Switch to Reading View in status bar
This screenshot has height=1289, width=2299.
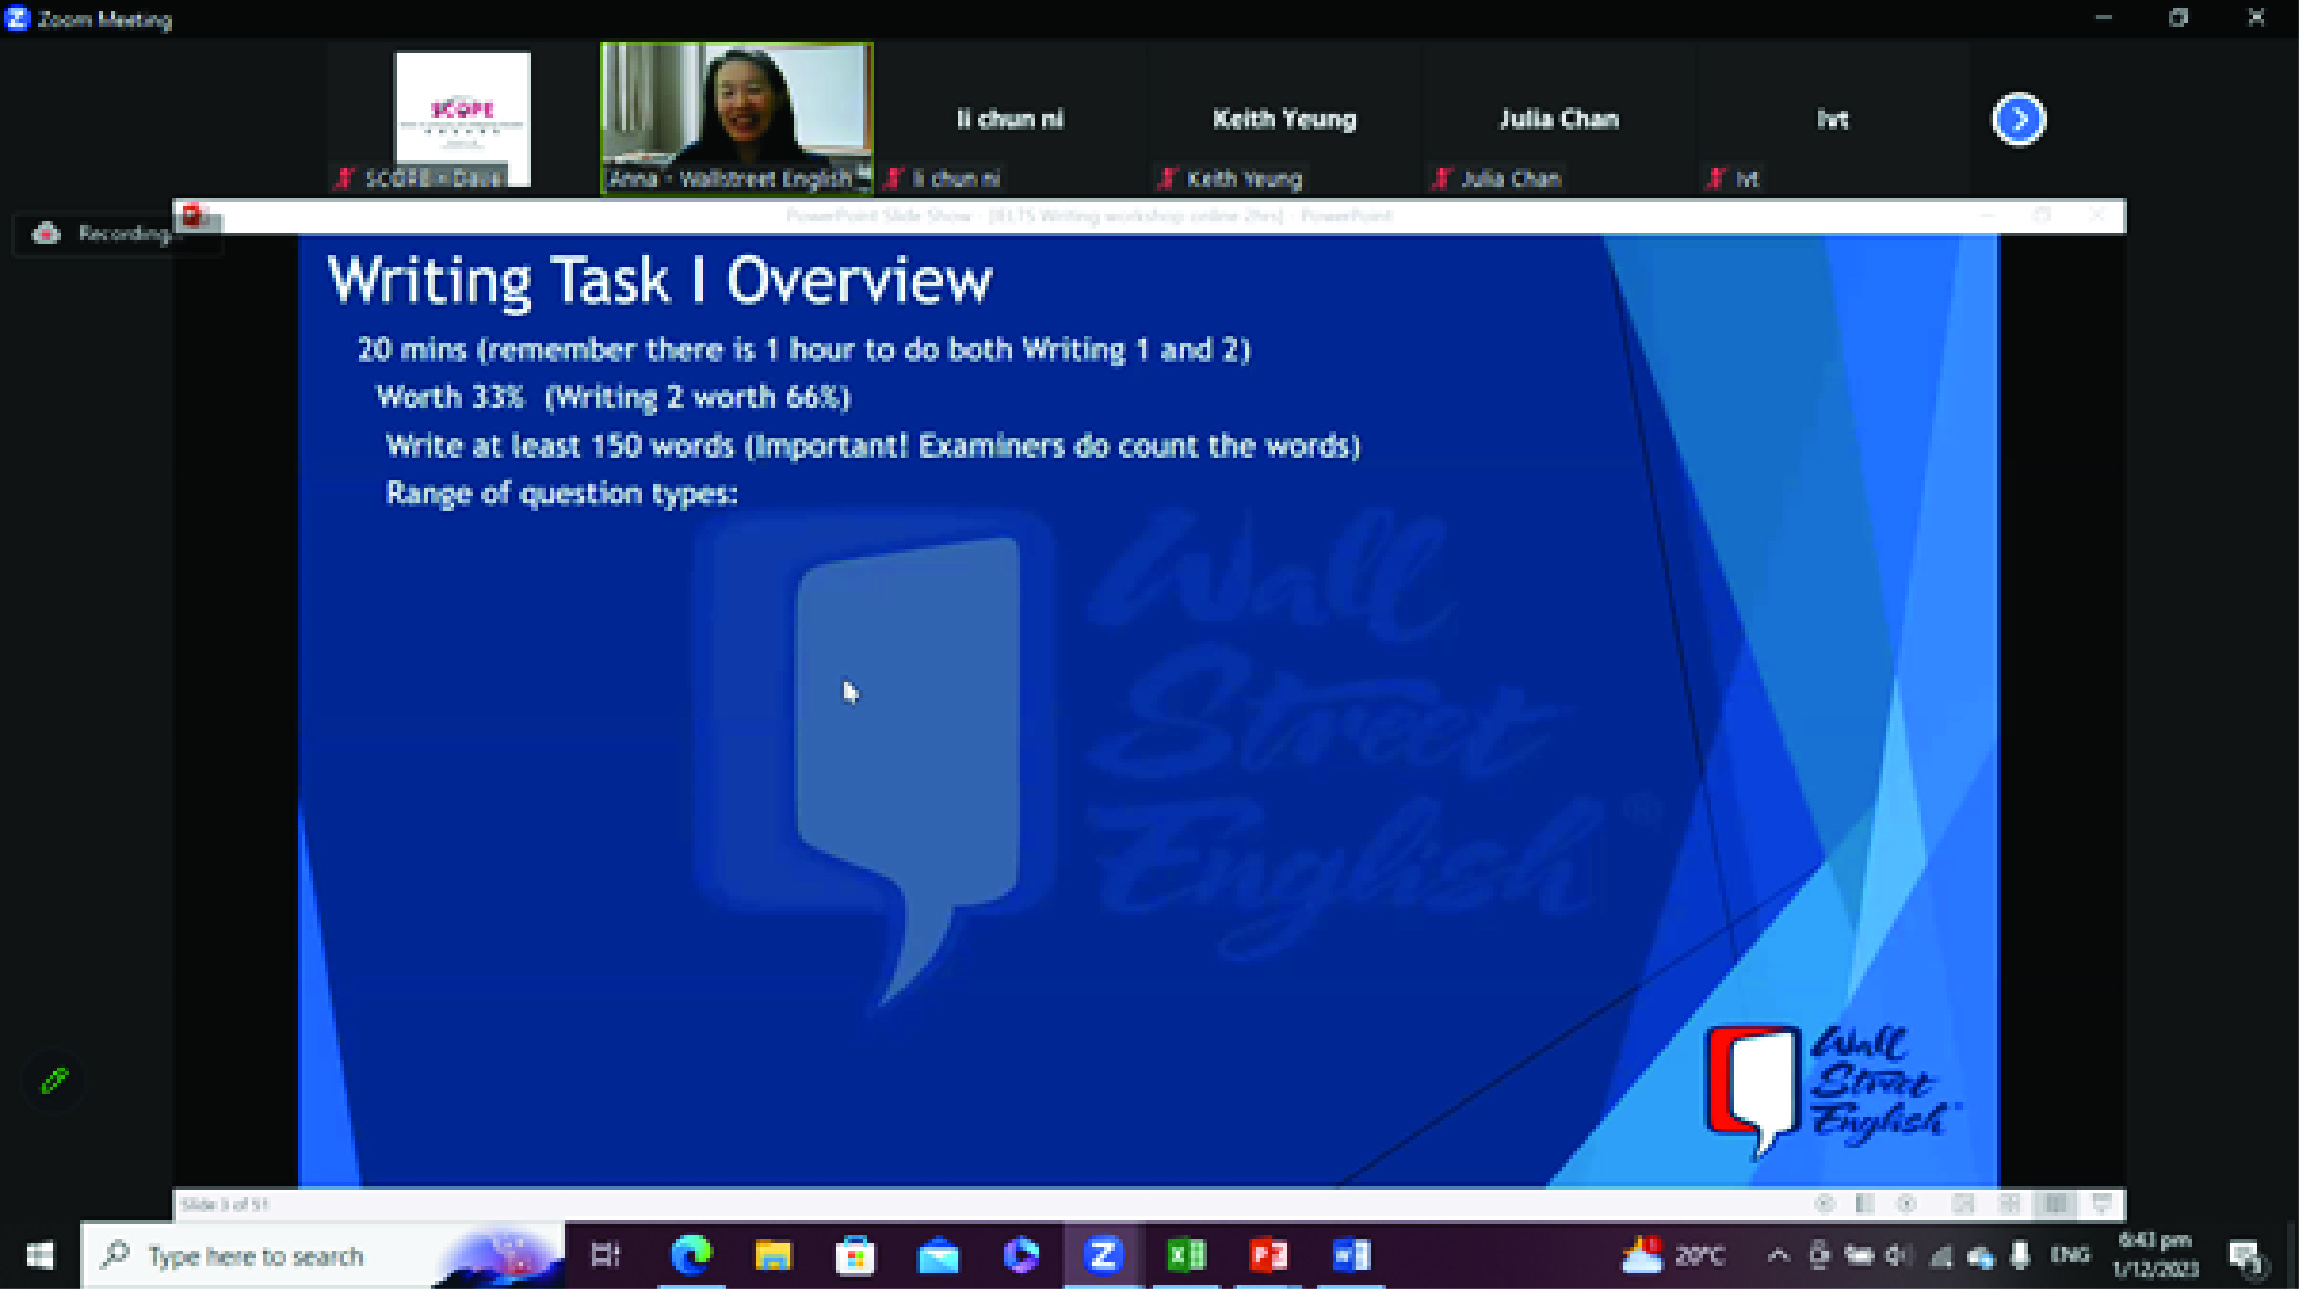[2055, 1204]
